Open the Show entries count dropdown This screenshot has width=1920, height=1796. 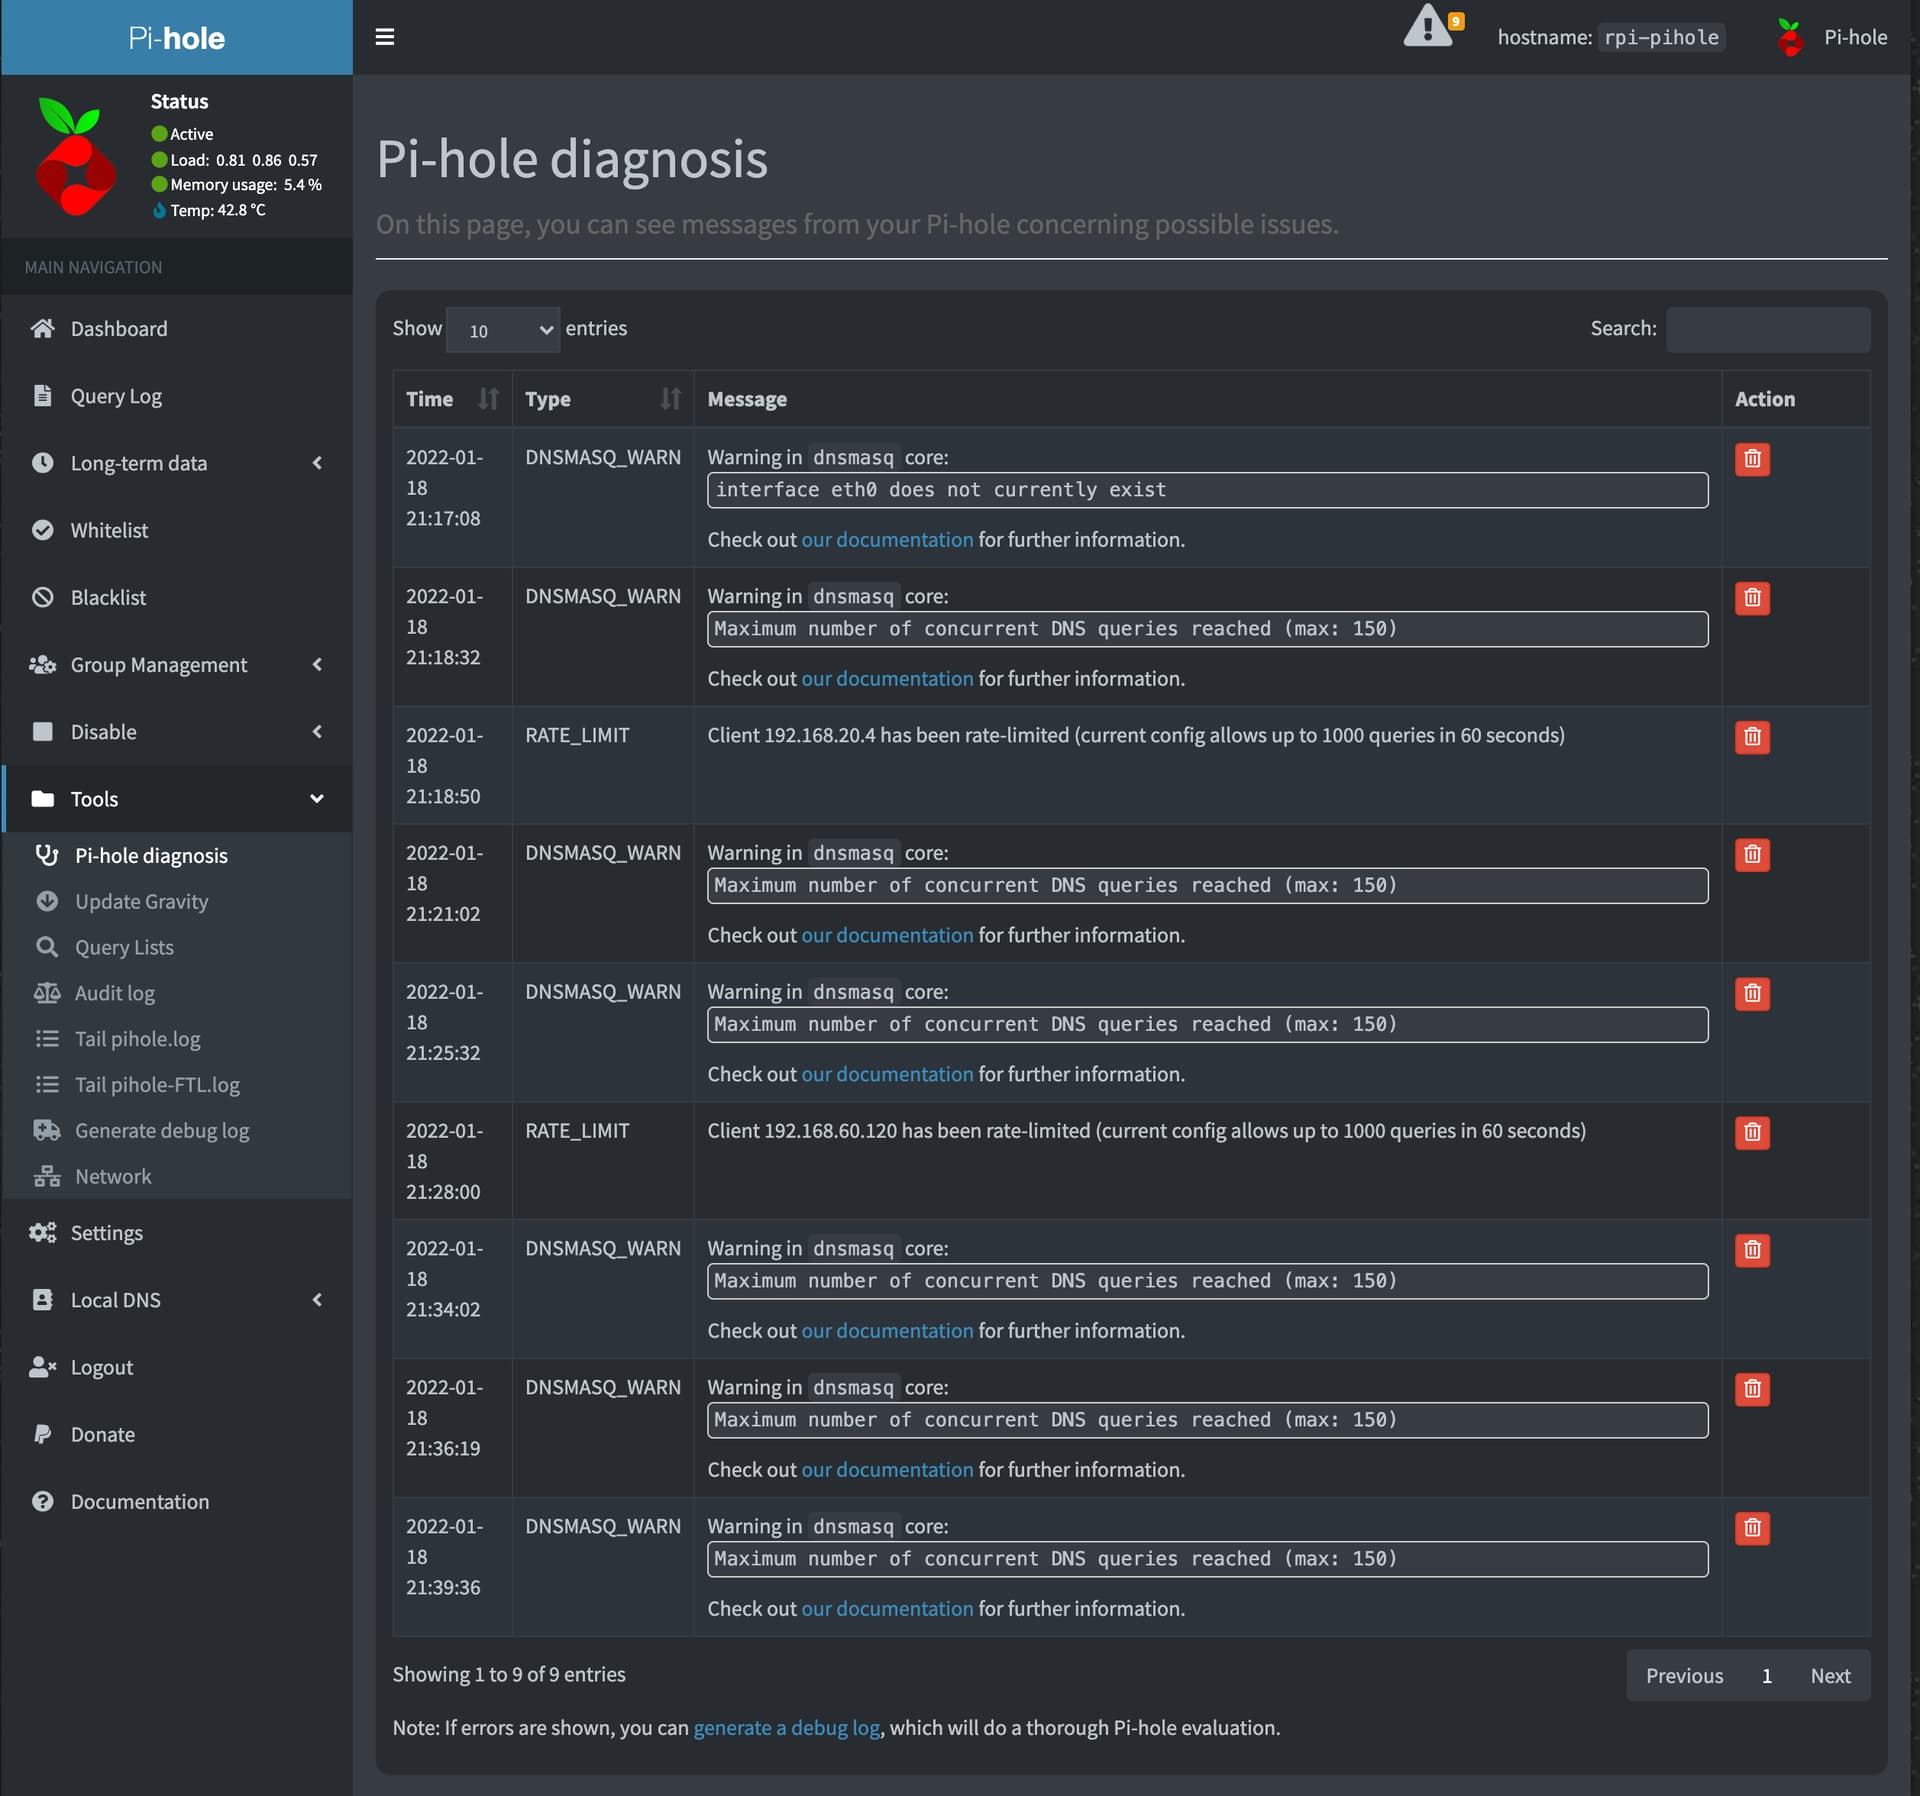click(503, 330)
